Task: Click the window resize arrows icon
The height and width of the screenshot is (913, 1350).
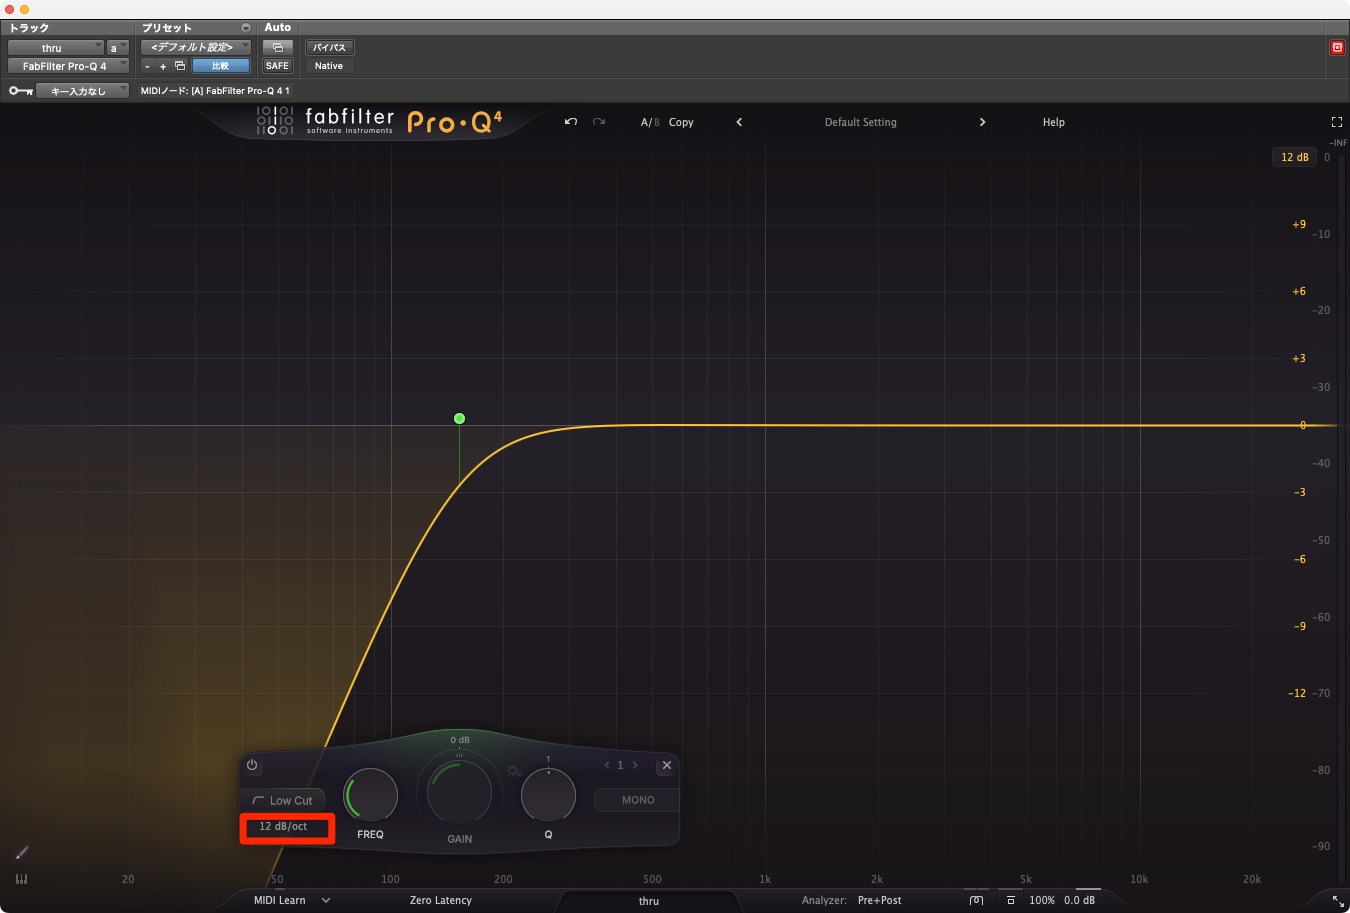Action: click(x=1338, y=901)
